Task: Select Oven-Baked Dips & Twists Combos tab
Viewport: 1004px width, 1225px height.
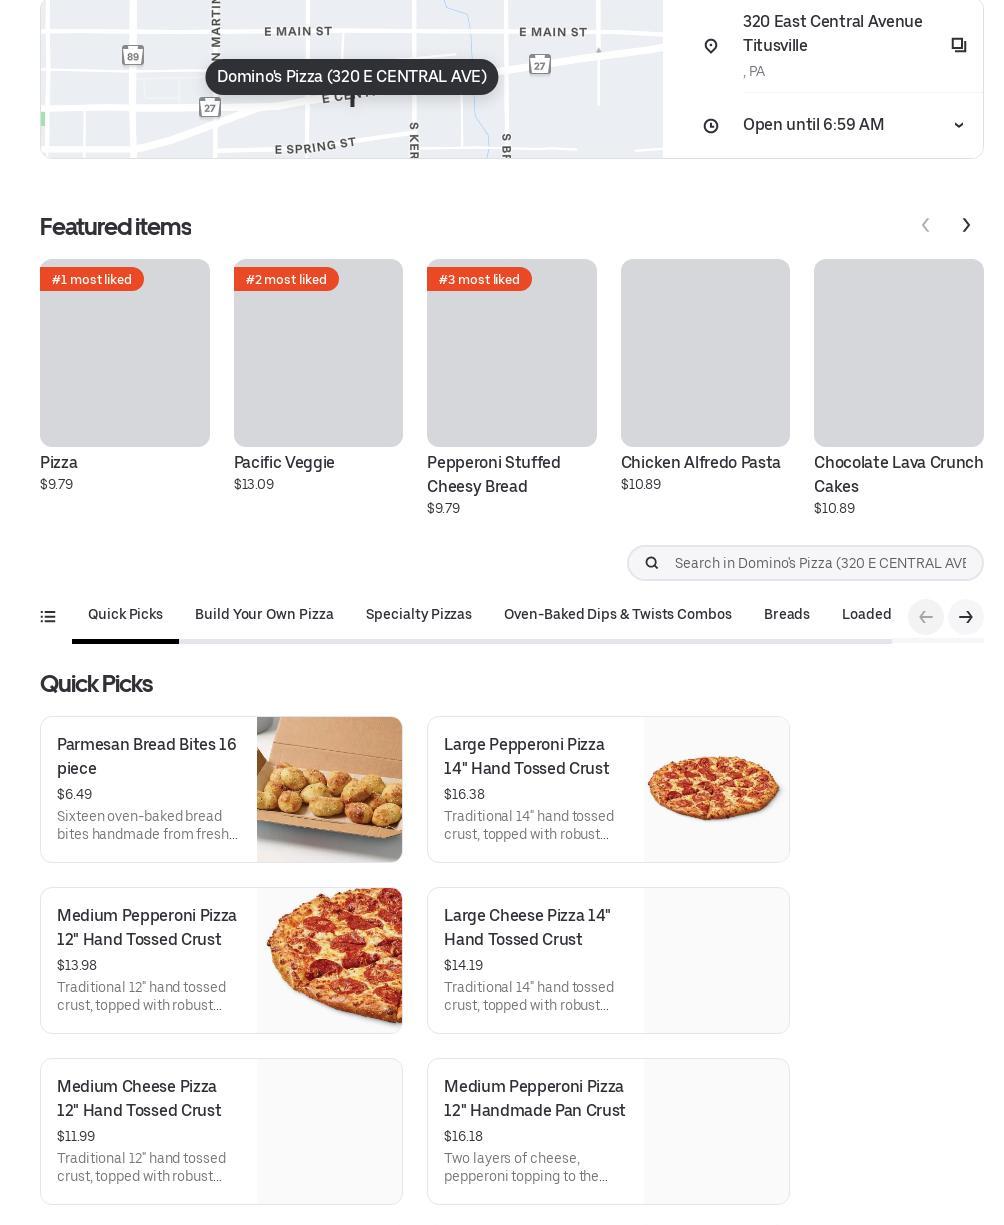Action: [x=618, y=614]
